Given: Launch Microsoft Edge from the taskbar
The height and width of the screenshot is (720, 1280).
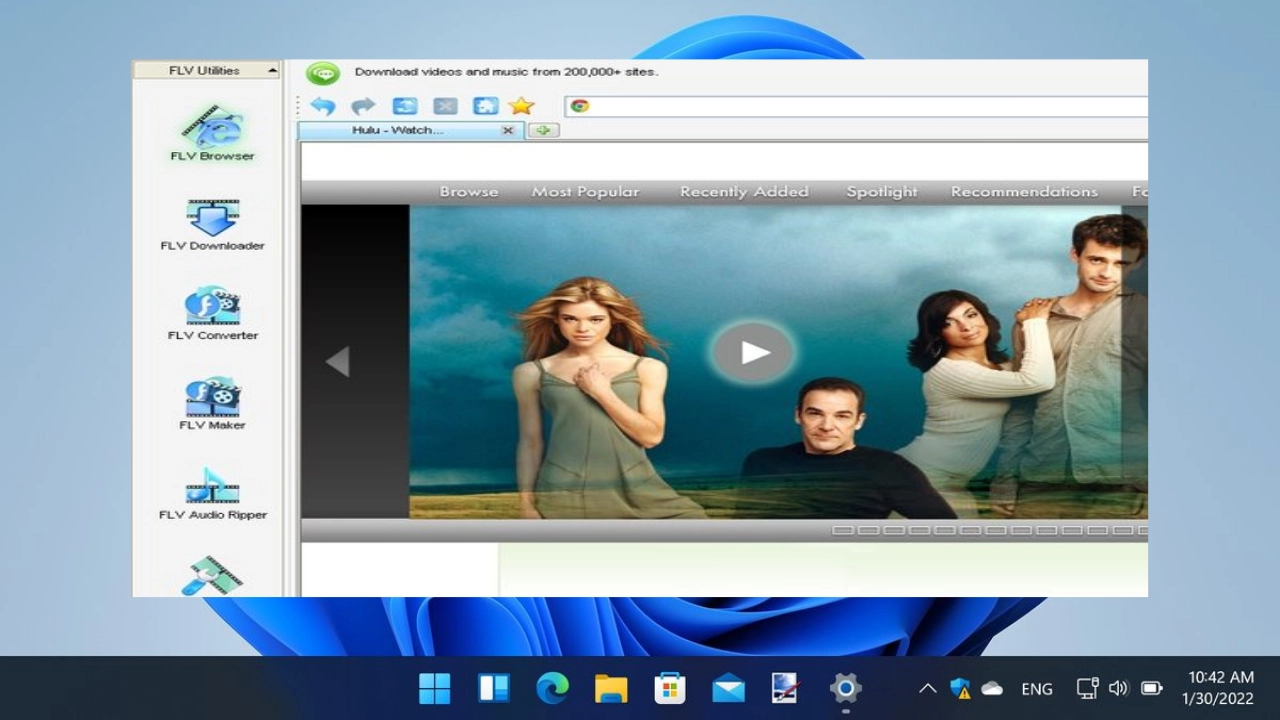Looking at the screenshot, I should (552, 688).
